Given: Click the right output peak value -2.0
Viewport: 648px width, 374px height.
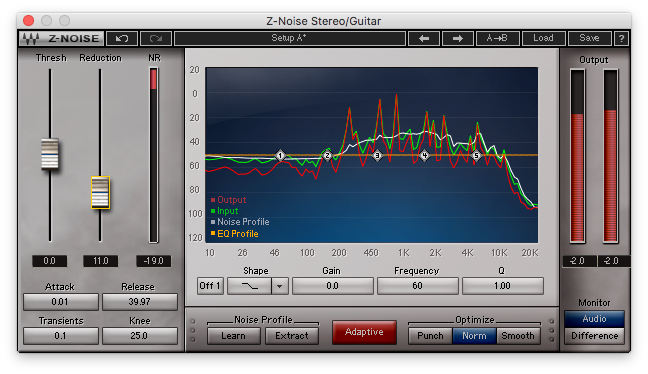Looking at the screenshot, I should pos(613,261).
